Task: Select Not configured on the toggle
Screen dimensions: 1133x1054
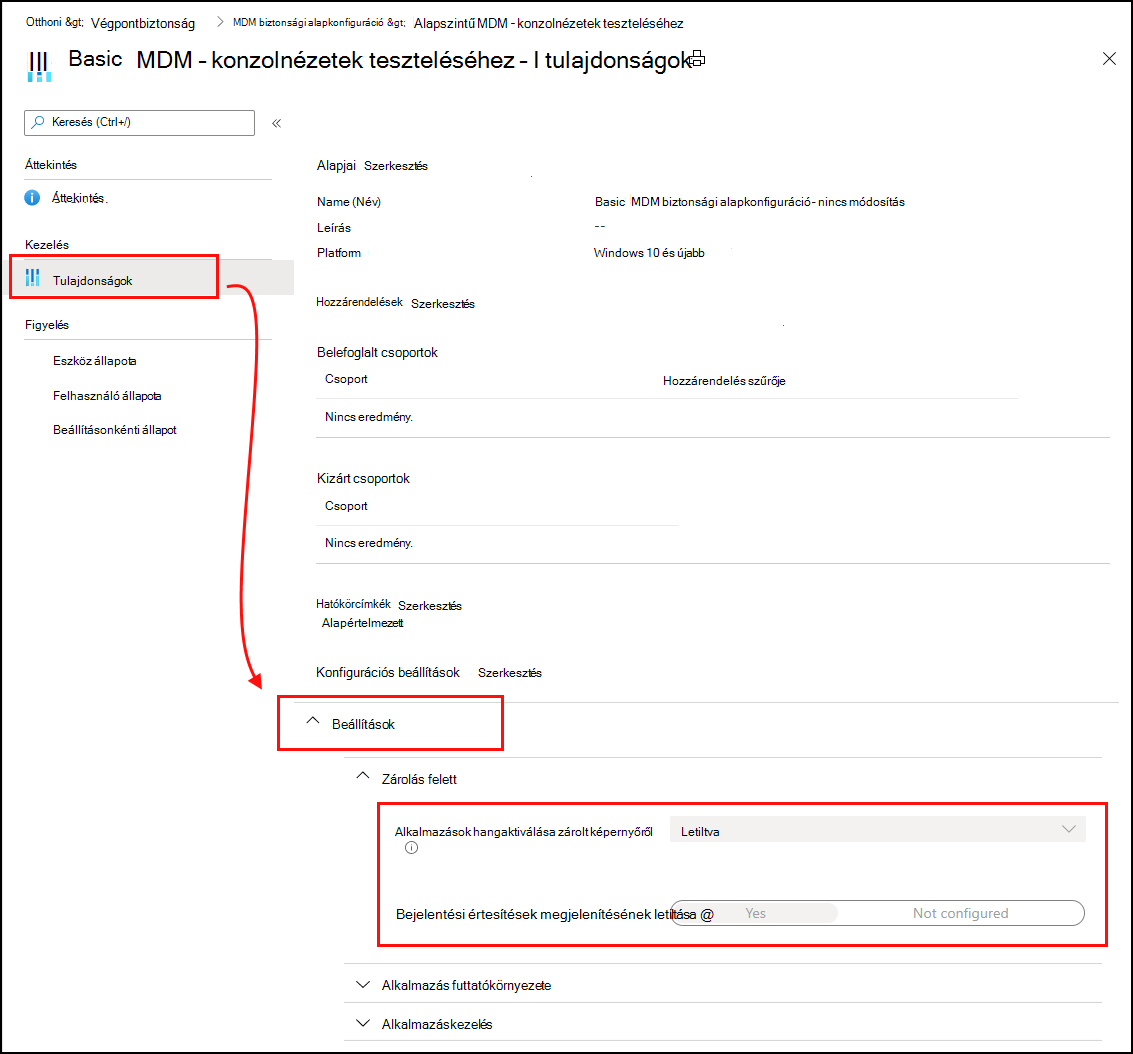Action: [960, 913]
